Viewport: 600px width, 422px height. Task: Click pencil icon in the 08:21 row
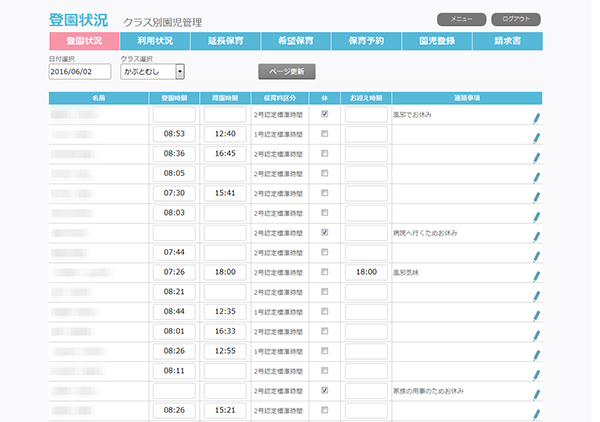click(x=536, y=296)
